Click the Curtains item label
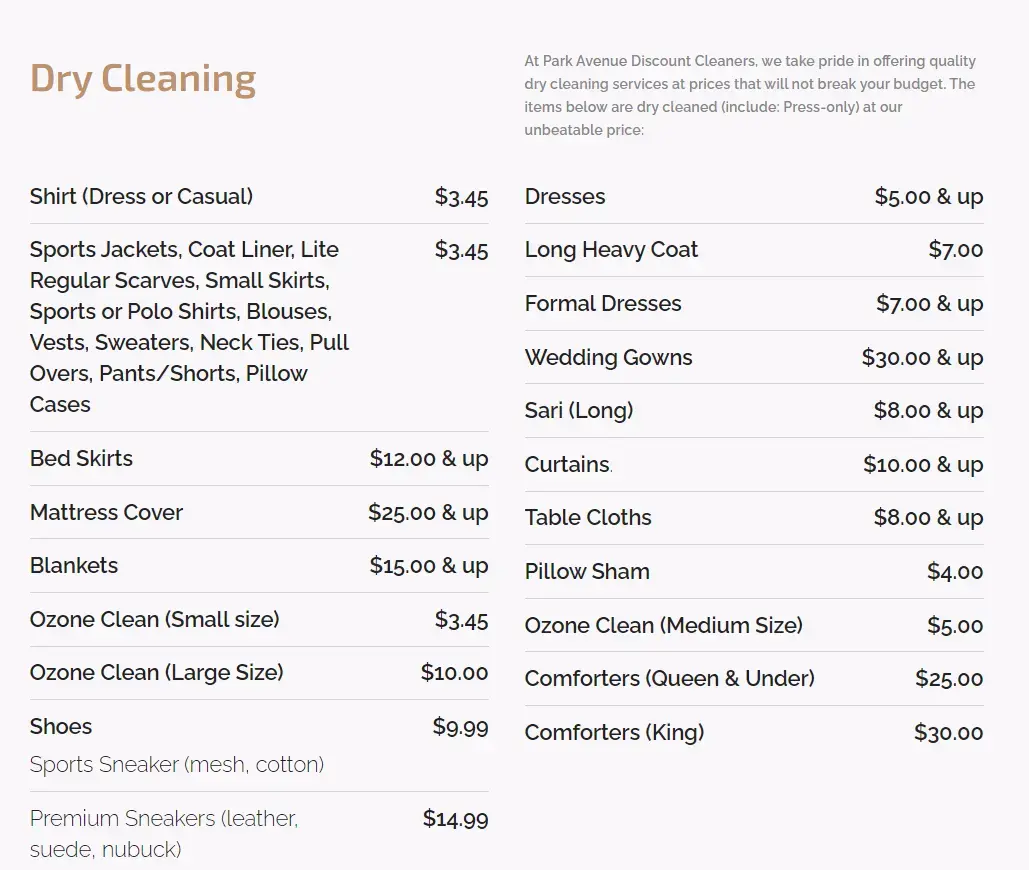Screen dimensions: 1029x870 [x=567, y=465]
